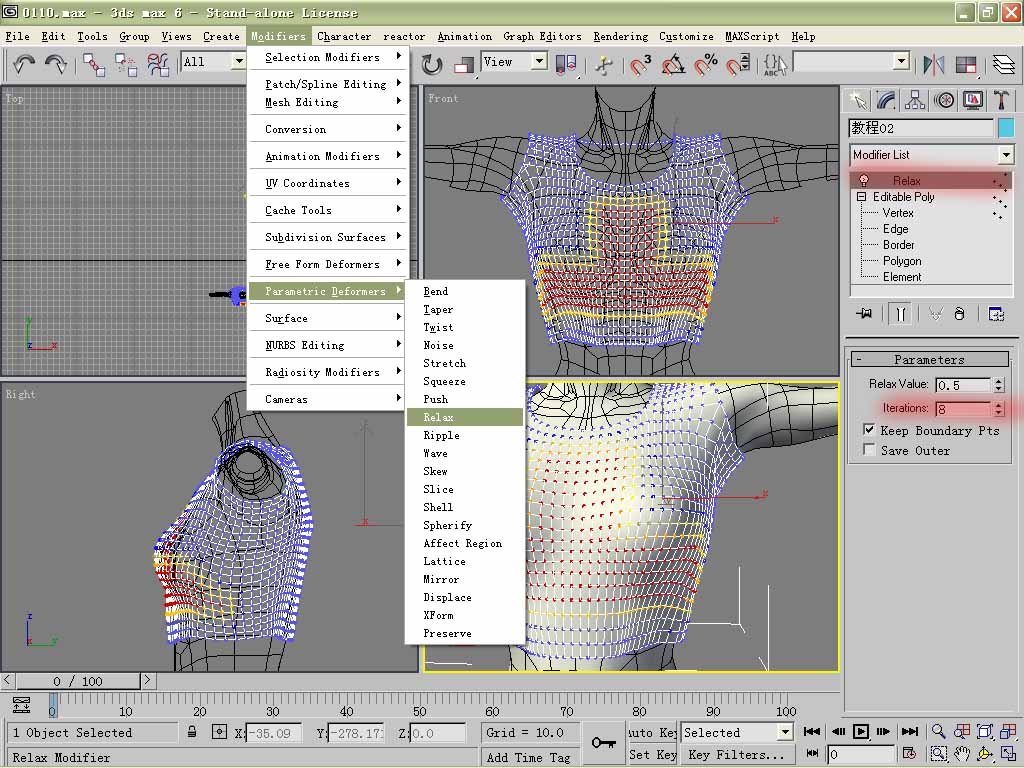The image size is (1024, 768).
Task: Toggle the Spinner Snap magnet
Action: [x=738, y=65]
